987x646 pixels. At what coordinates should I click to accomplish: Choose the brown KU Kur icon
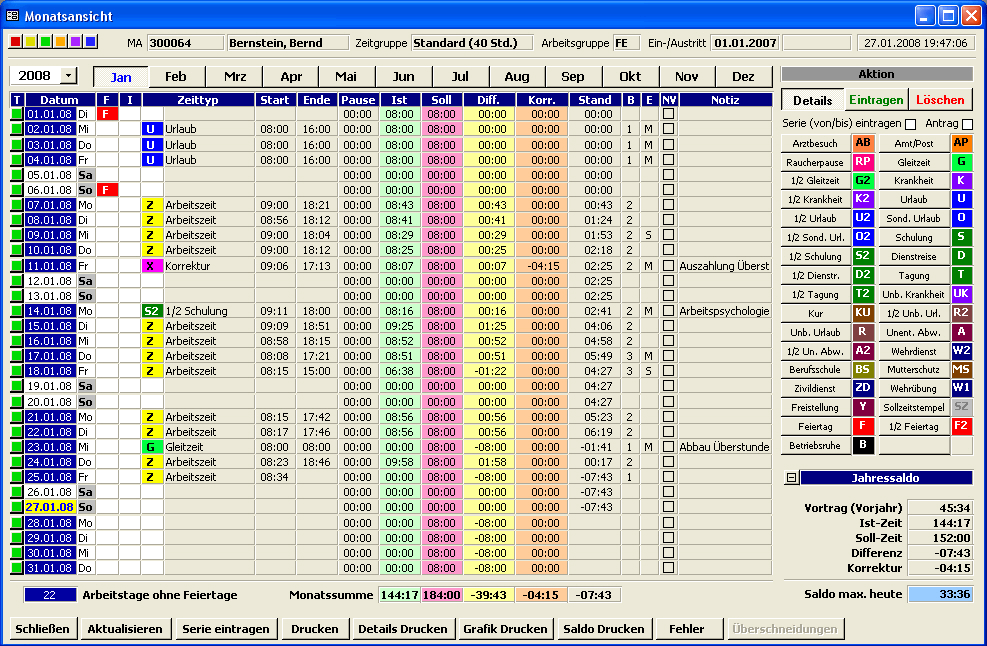pos(862,313)
